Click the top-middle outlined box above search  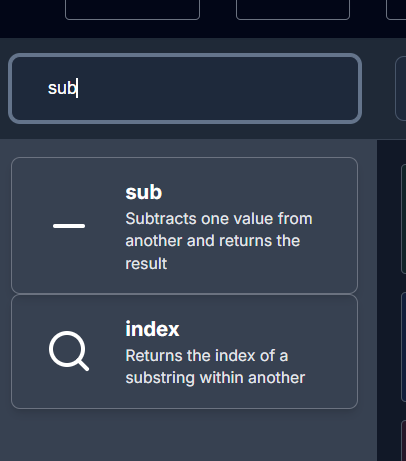pos(293,9)
